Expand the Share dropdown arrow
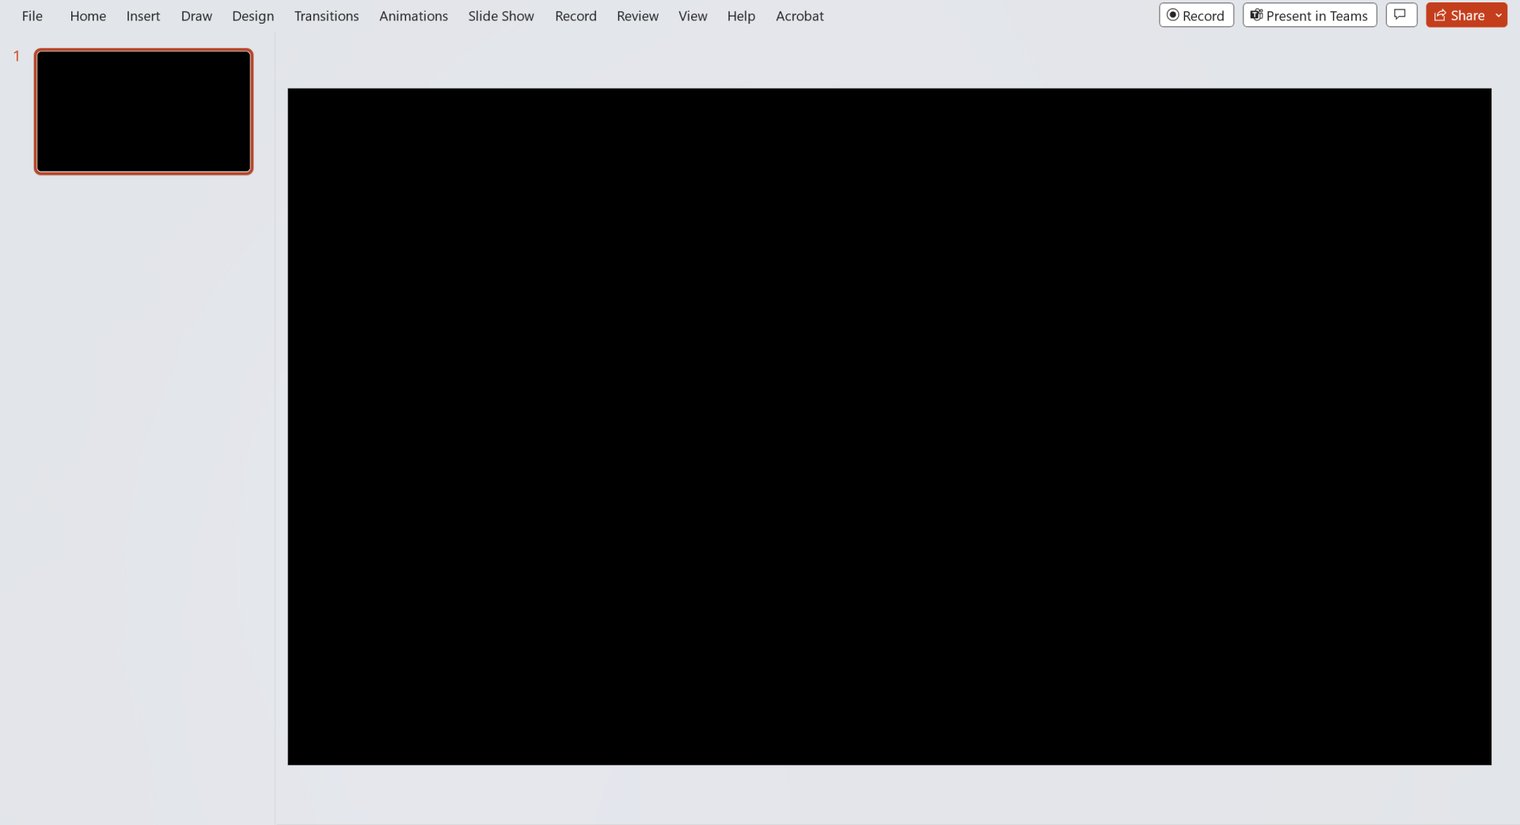This screenshot has height=825, width=1520. tap(1499, 15)
